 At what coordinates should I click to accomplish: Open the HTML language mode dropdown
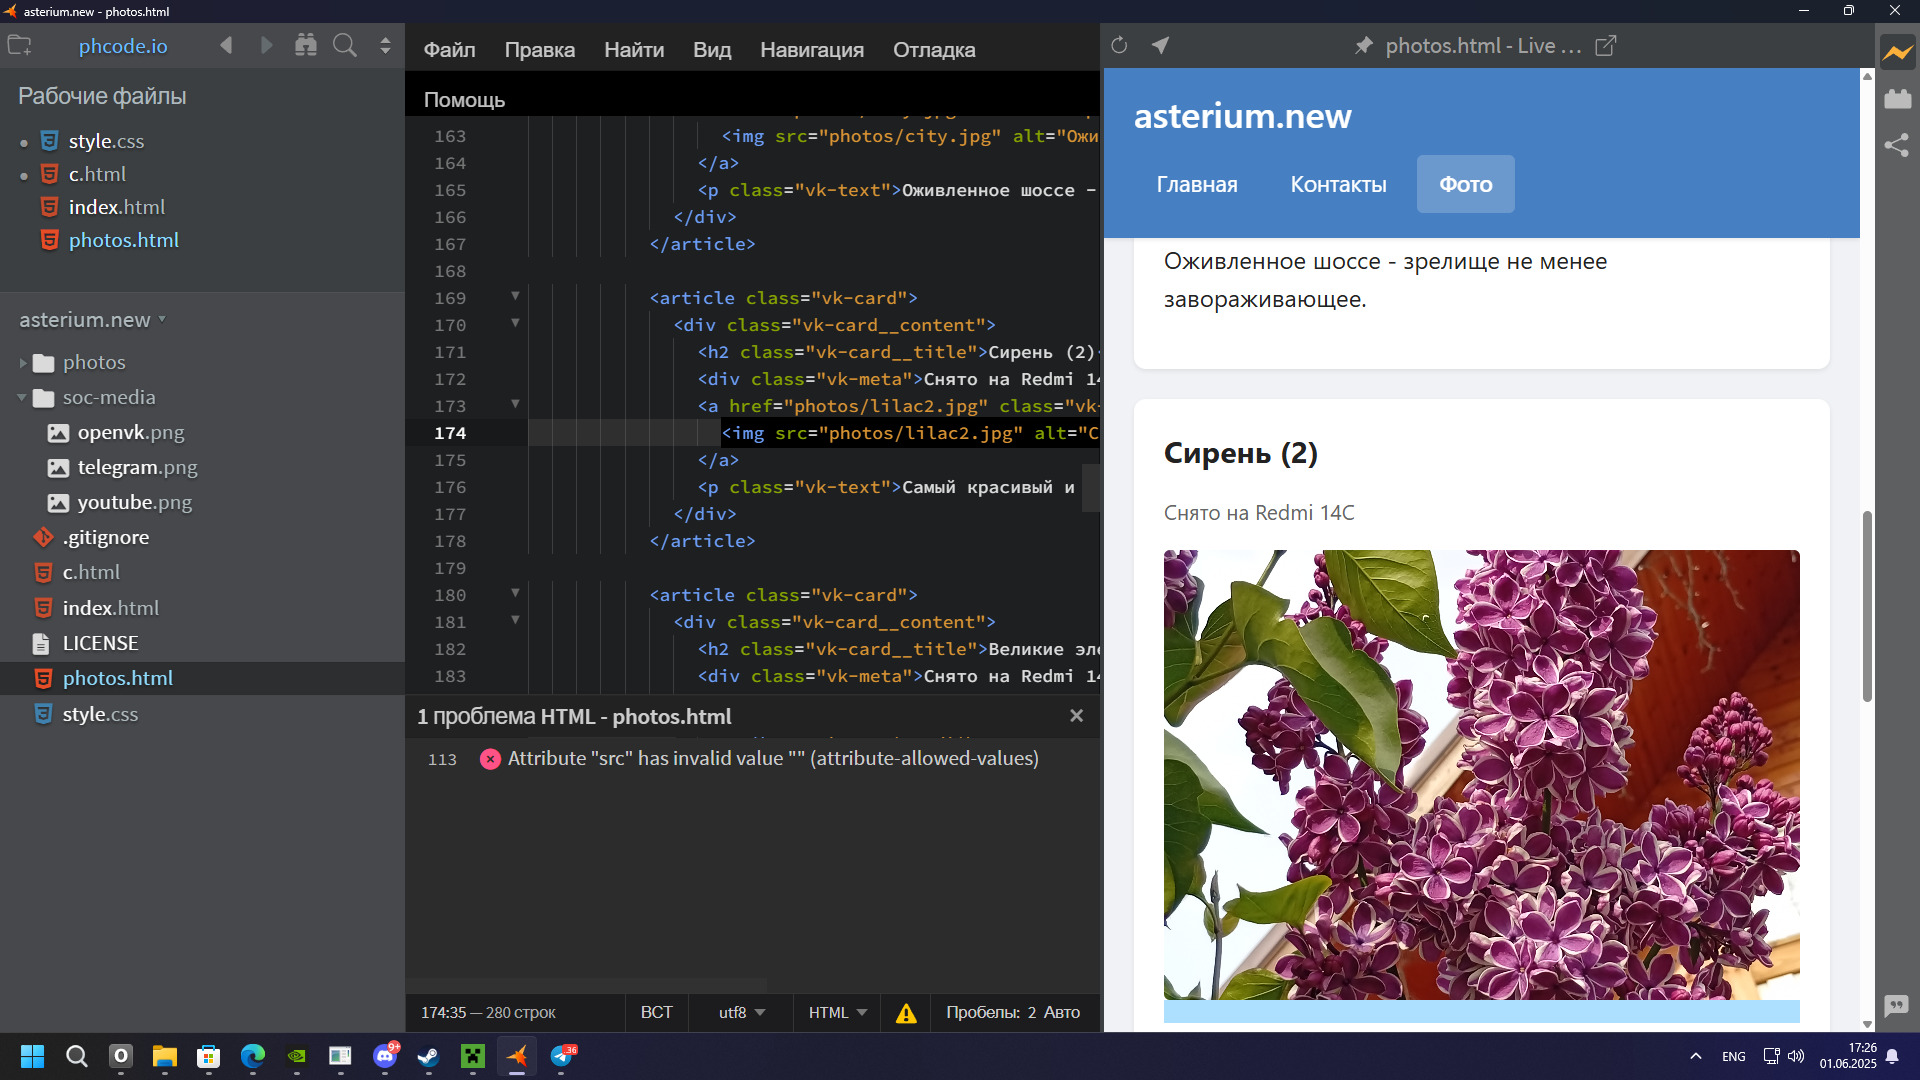[837, 1013]
